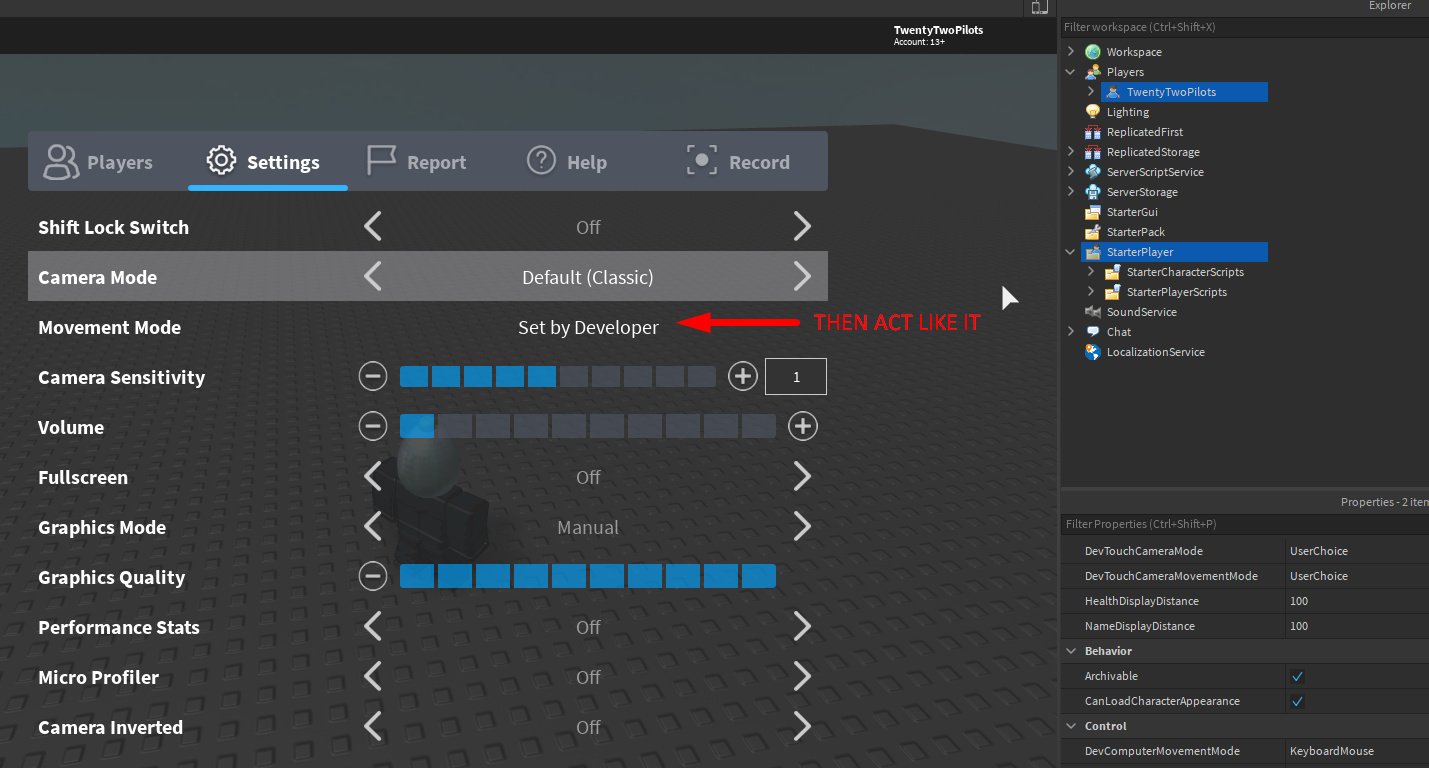1429x768 pixels.
Task: Click the Volume slider bar
Action: coord(588,427)
